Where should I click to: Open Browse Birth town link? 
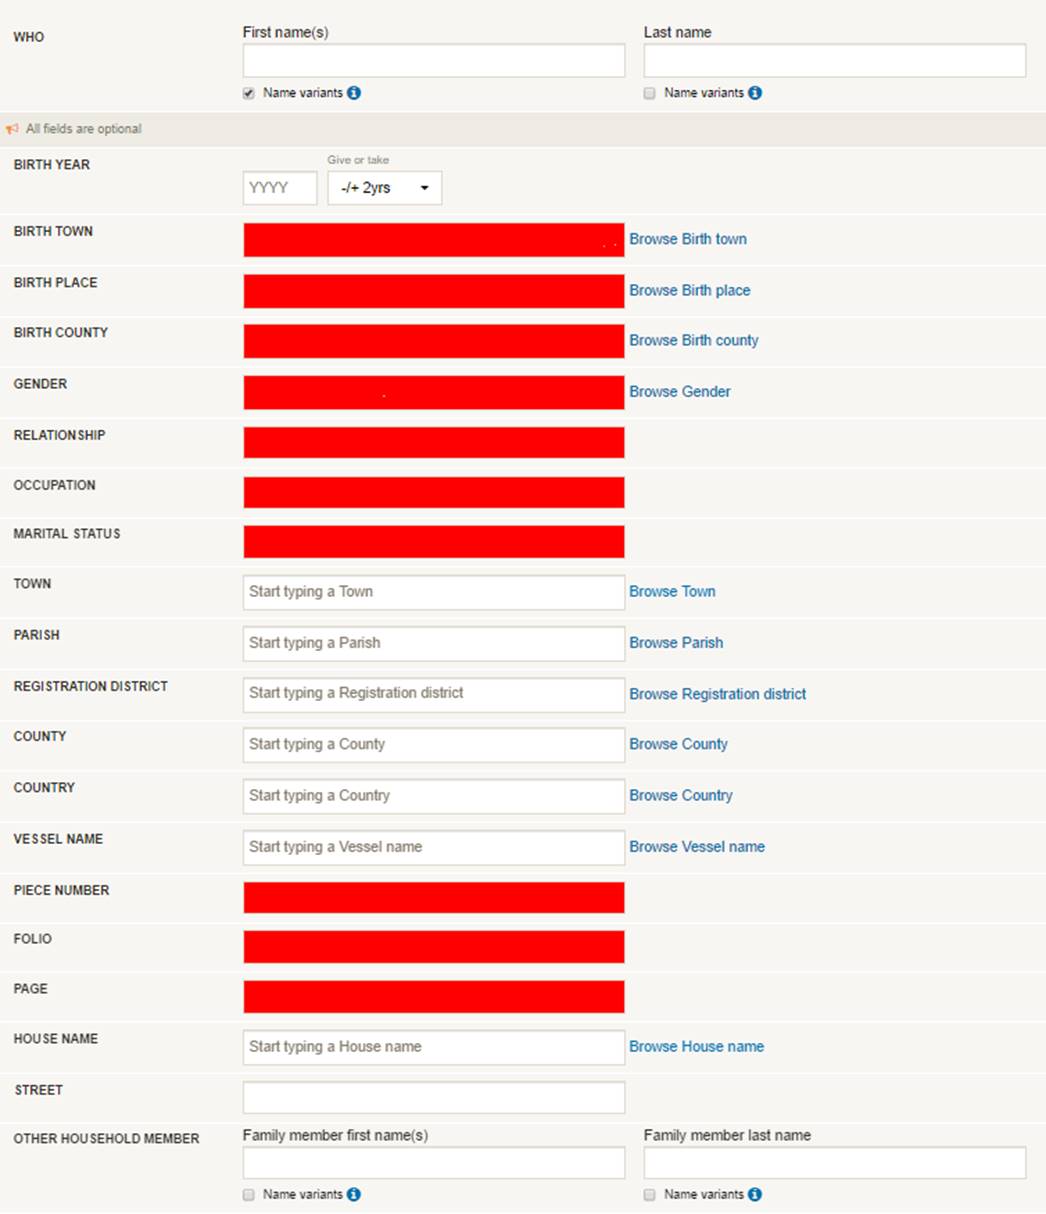688,239
